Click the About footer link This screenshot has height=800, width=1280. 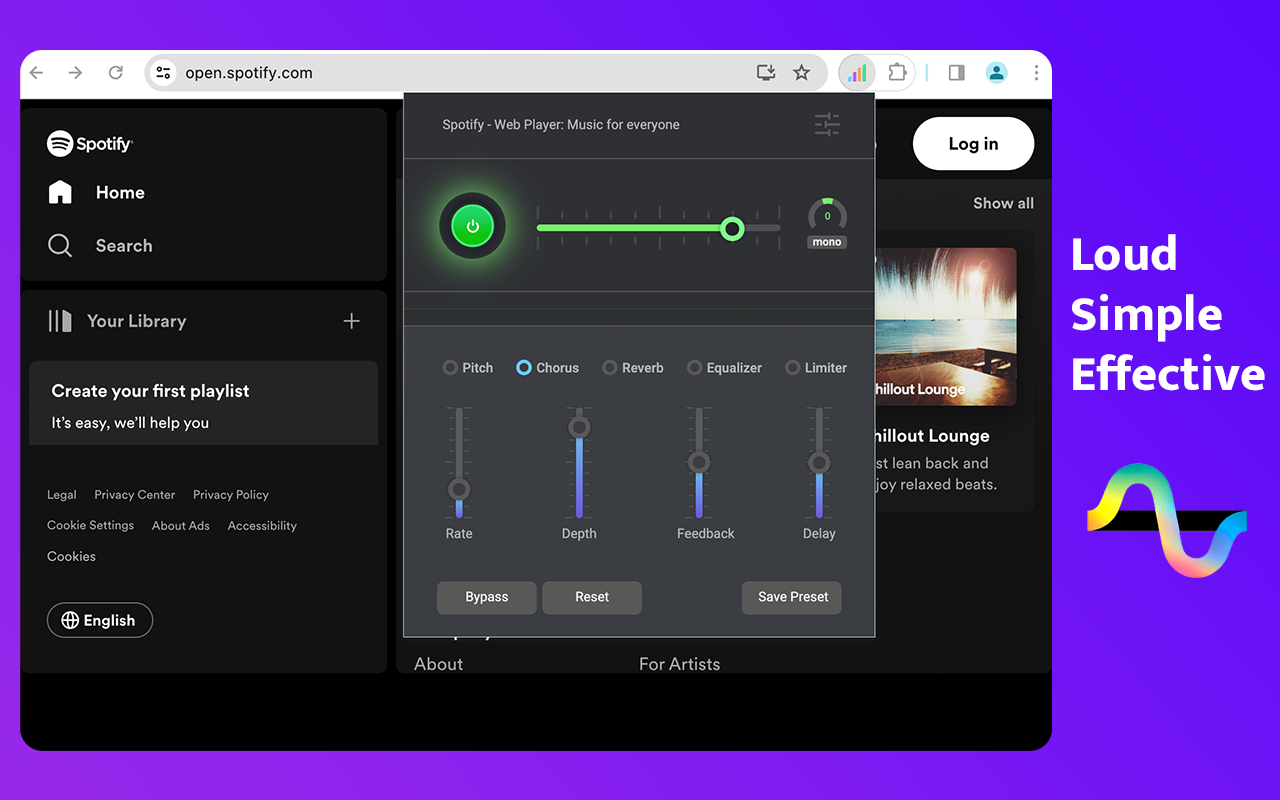439,664
